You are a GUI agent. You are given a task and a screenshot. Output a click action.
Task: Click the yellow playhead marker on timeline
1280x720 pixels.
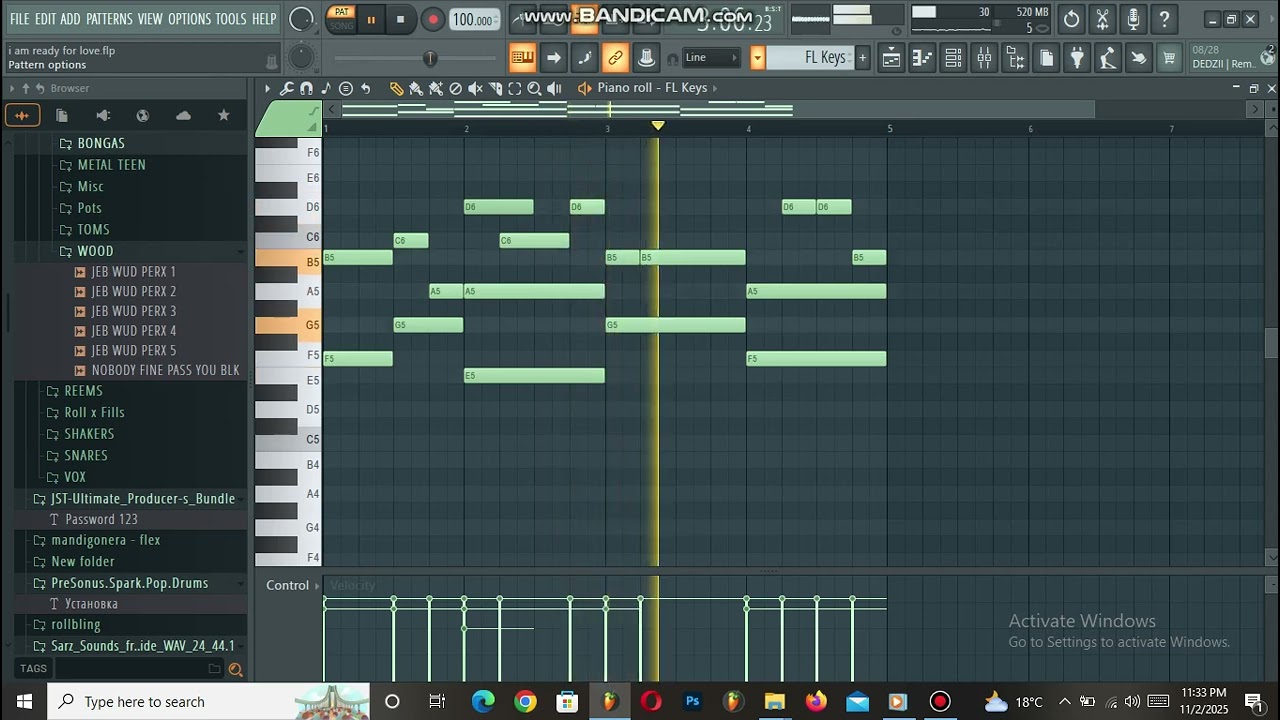point(657,125)
